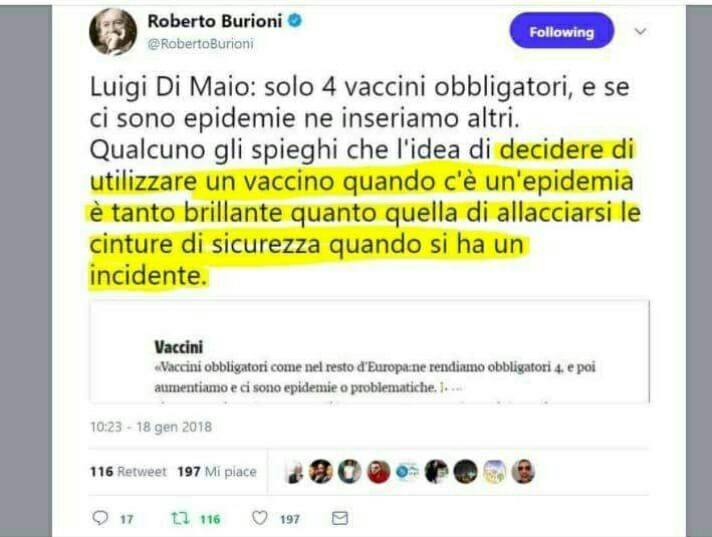Click the blue verified badge
The image size is (712, 537).
pos(295,20)
